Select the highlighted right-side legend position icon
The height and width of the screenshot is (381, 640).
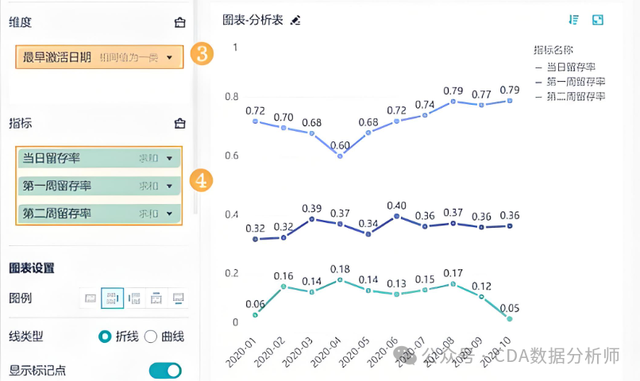(x=112, y=298)
